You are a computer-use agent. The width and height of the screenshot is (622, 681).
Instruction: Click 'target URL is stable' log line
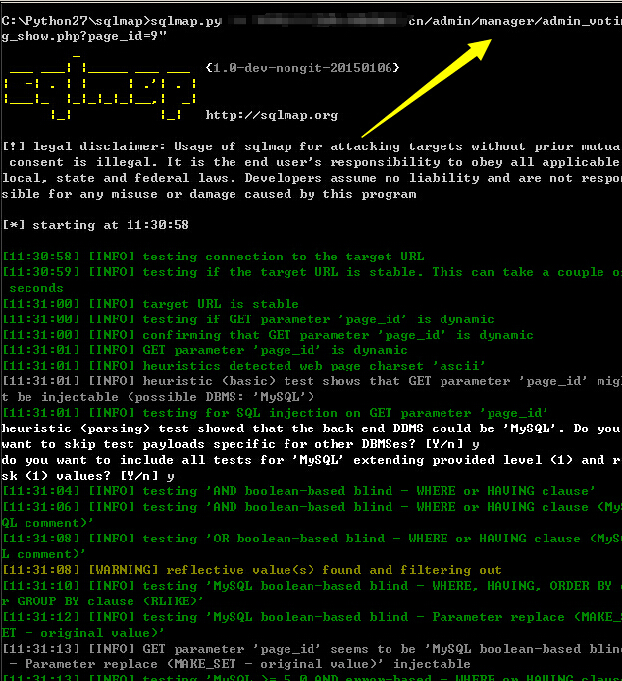(150, 304)
